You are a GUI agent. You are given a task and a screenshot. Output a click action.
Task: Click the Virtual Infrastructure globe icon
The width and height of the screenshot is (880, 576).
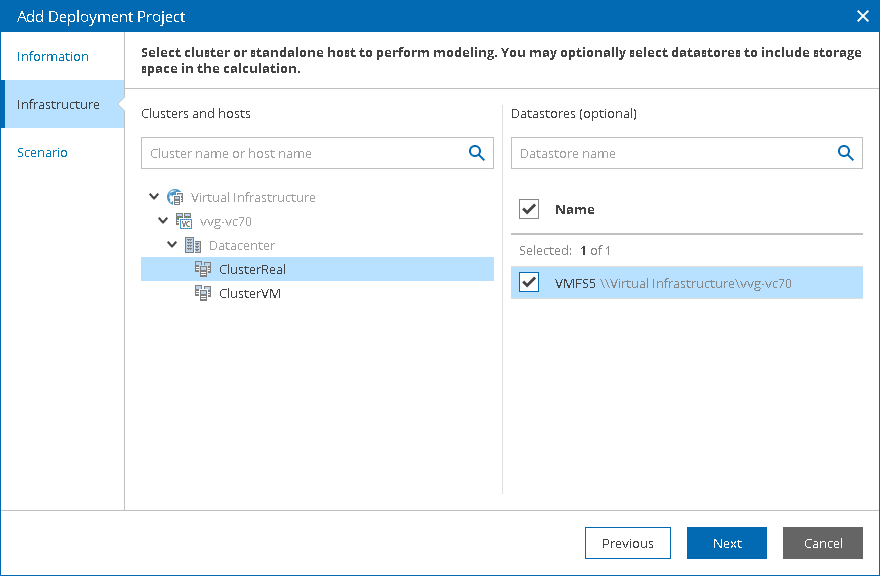click(x=175, y=197)
